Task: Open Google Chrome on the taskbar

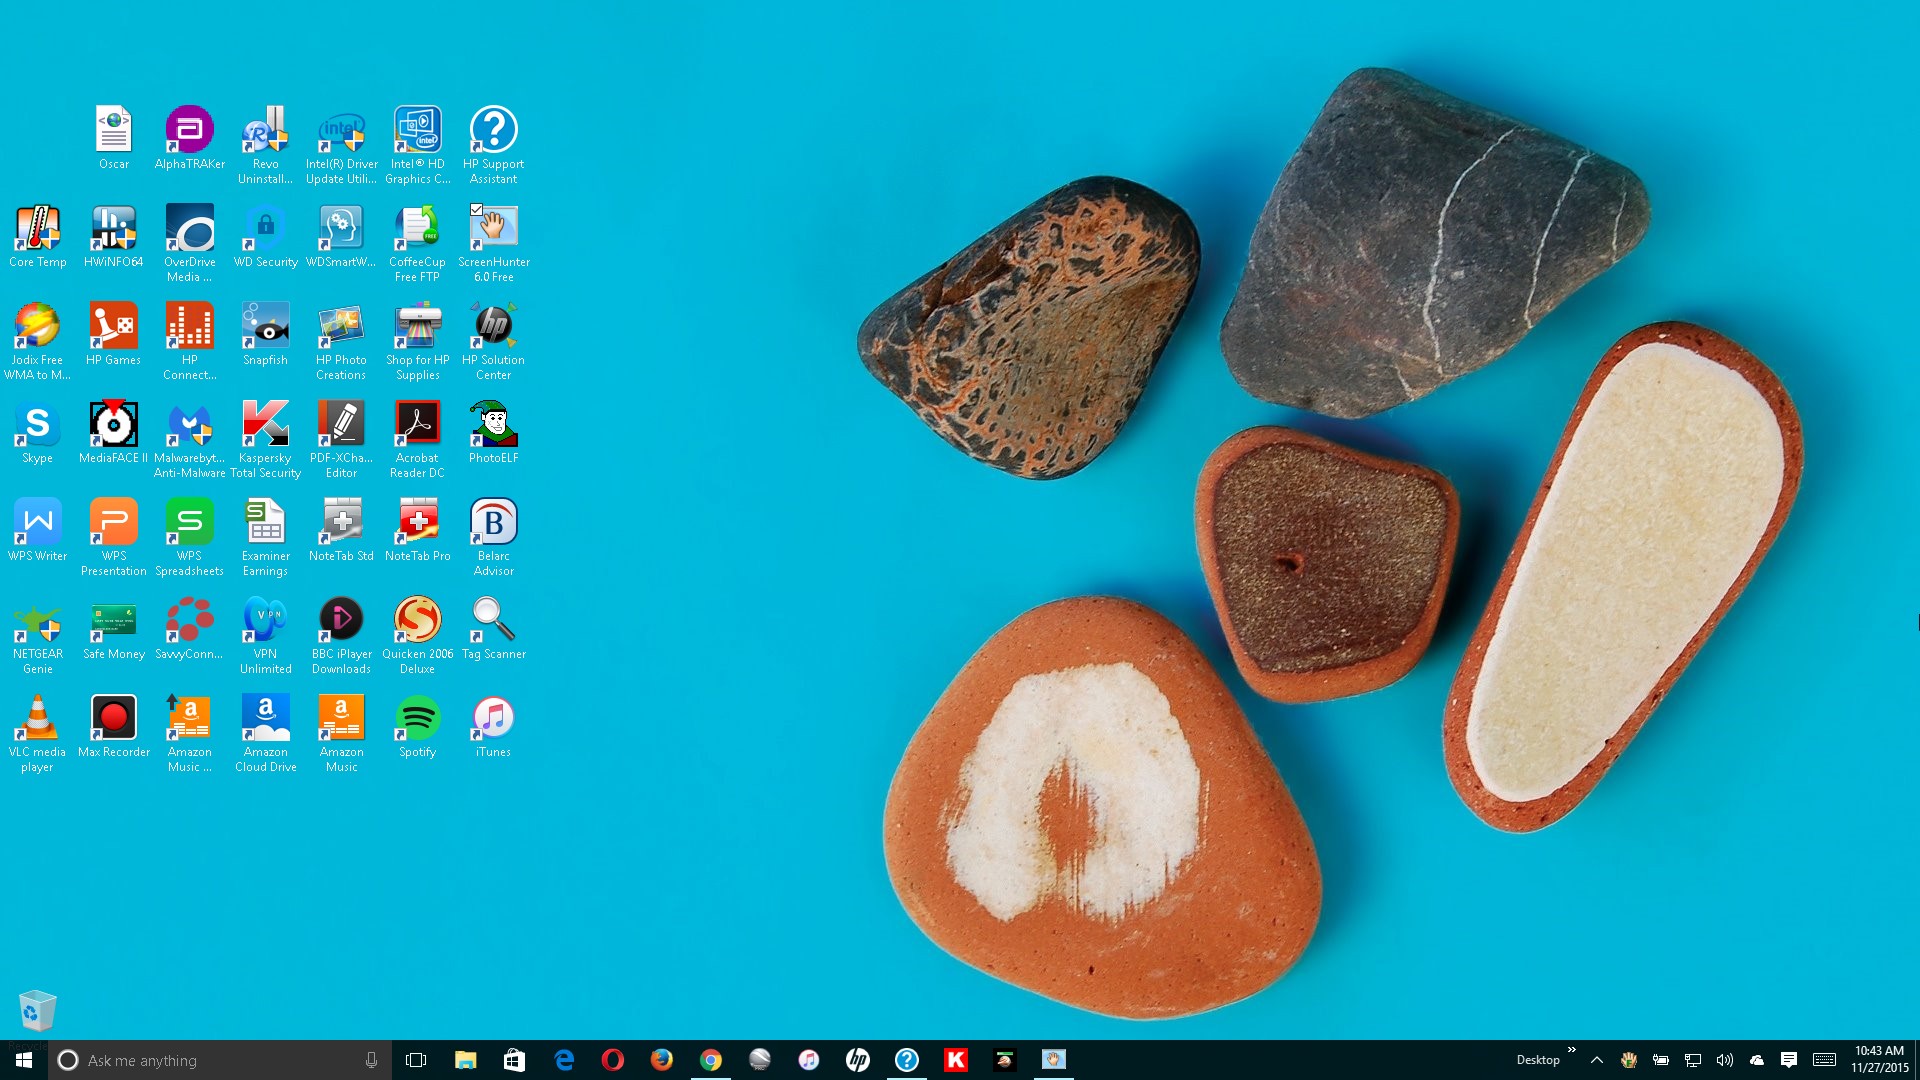Action: coord(711,1060)
